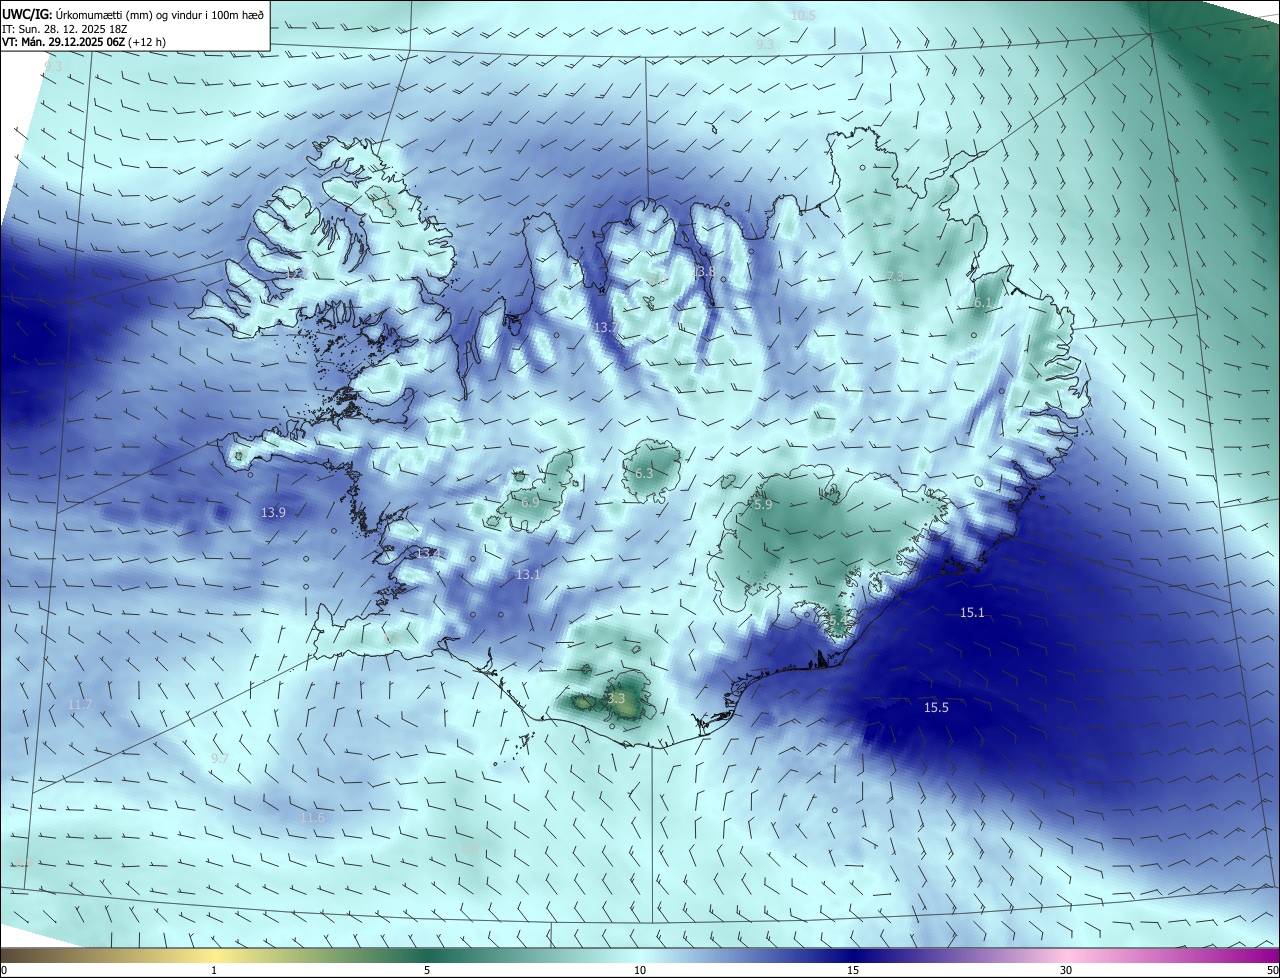Click the 50 tick on the color scale
Screen dimensions: 1280x978
click(1272, 971)
